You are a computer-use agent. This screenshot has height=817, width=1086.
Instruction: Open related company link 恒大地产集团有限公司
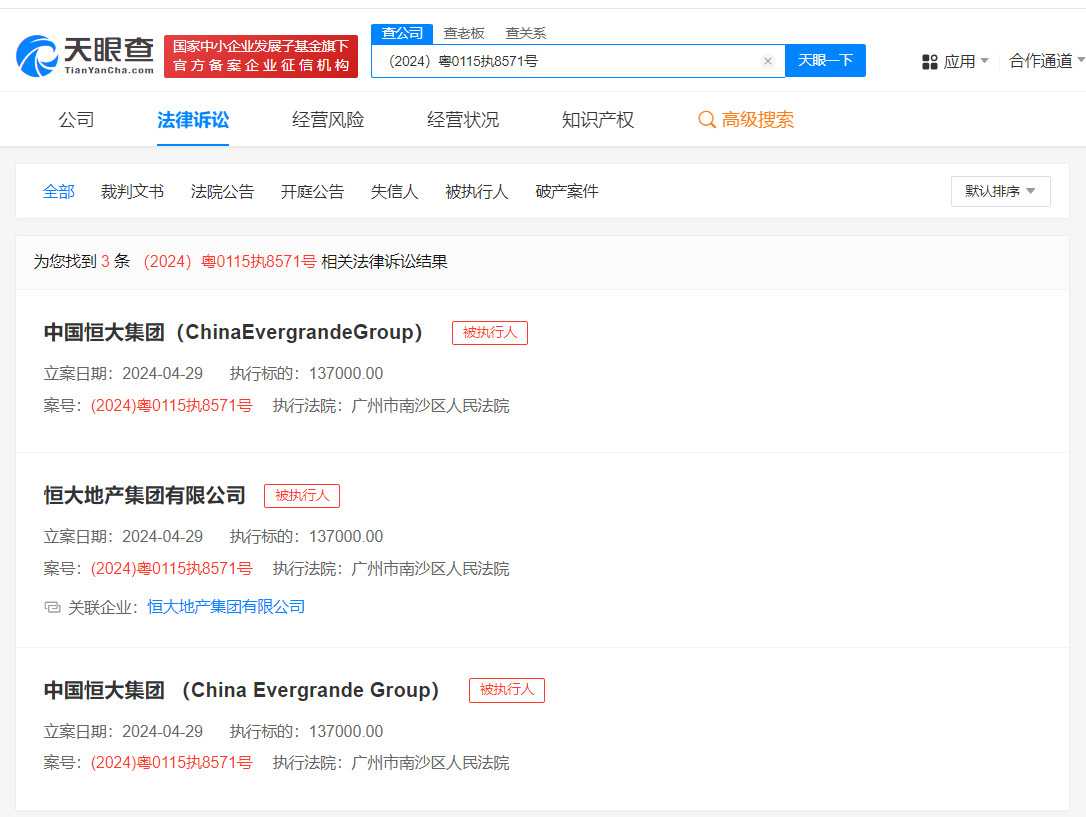[x=226, y=607]
